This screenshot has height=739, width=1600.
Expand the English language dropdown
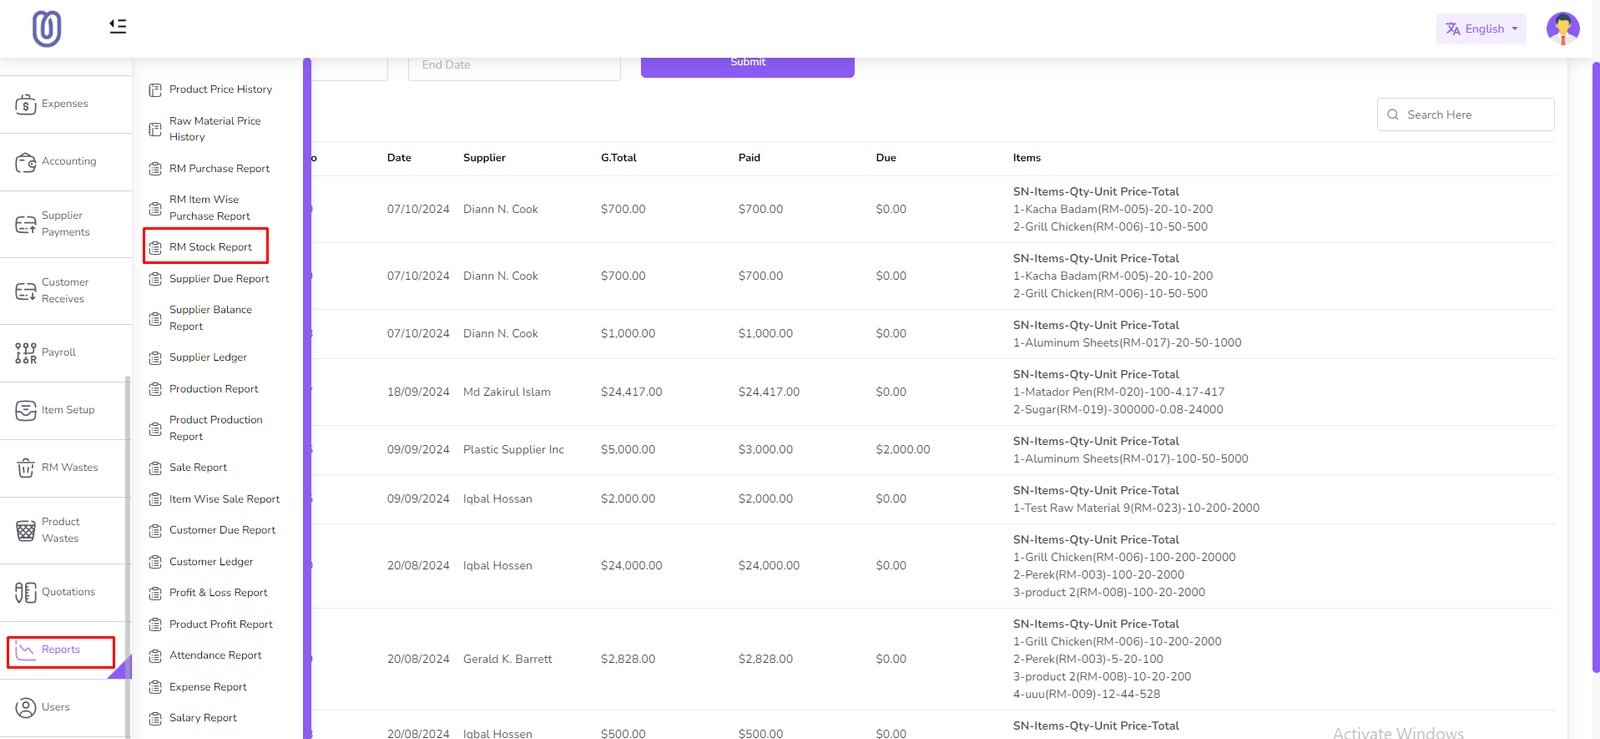(1481, 29)
